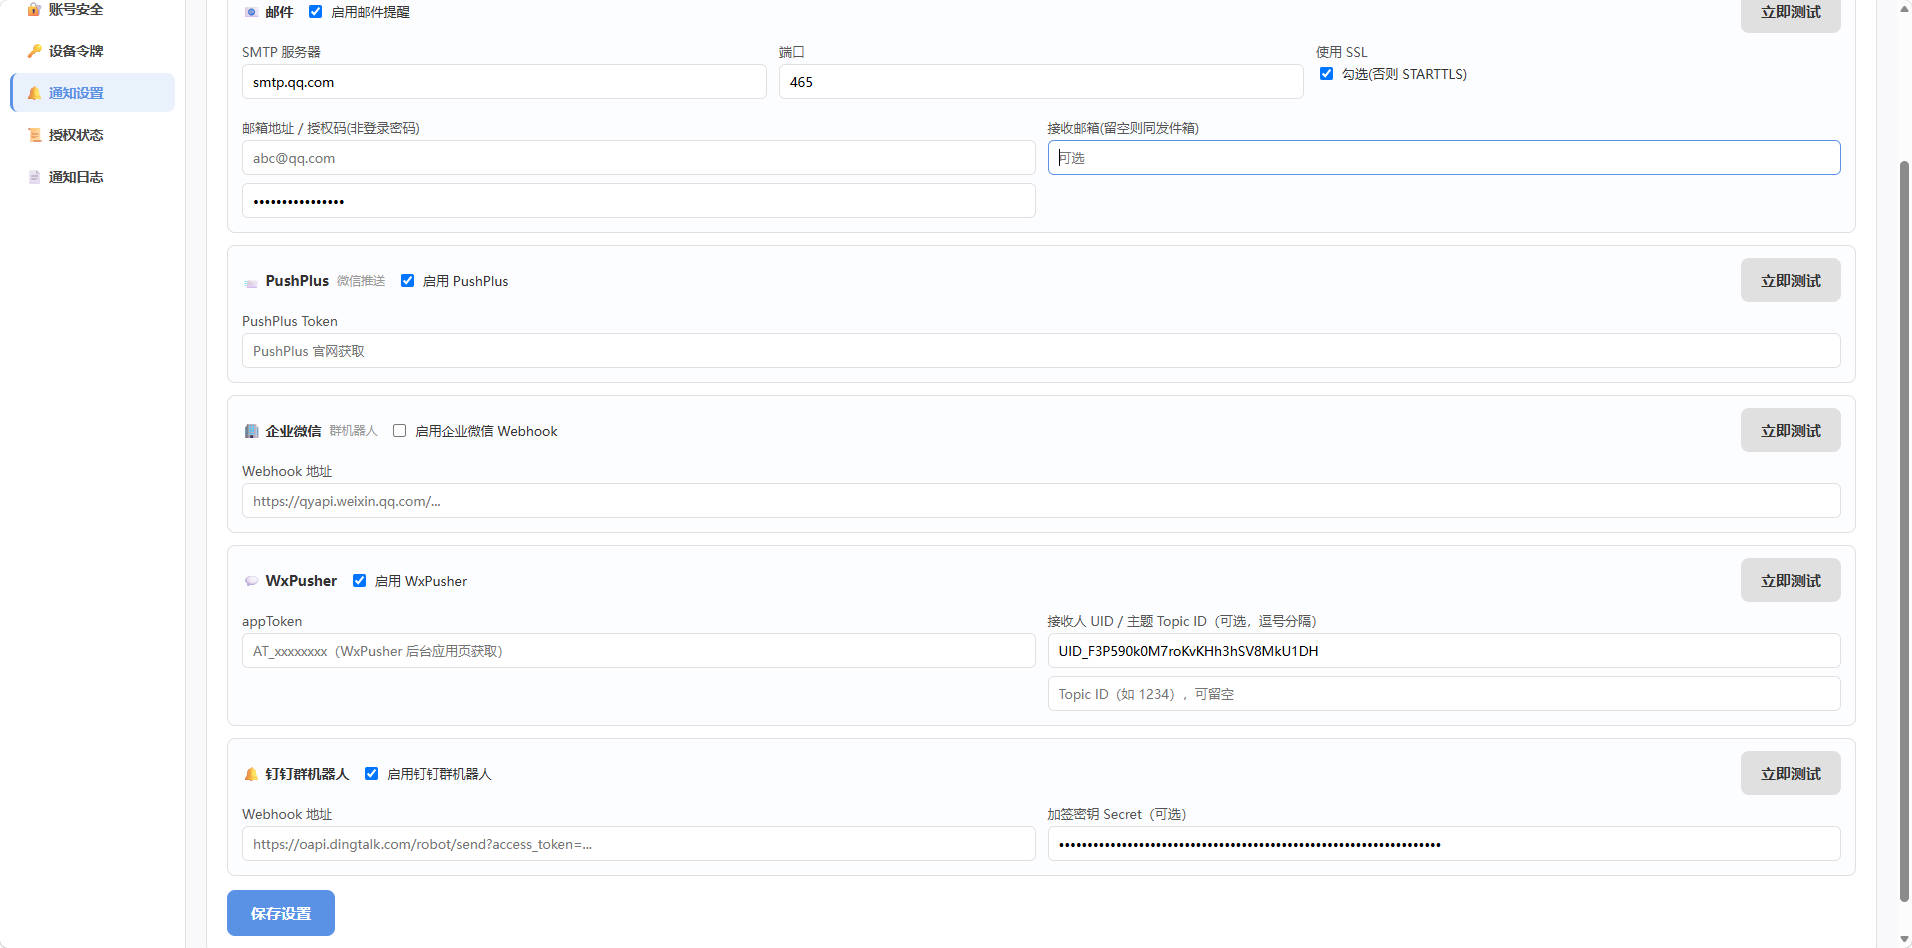Click the 钉钉群机器人 bell icon
Screen dimensions: 1912x948
click(251, 774)
